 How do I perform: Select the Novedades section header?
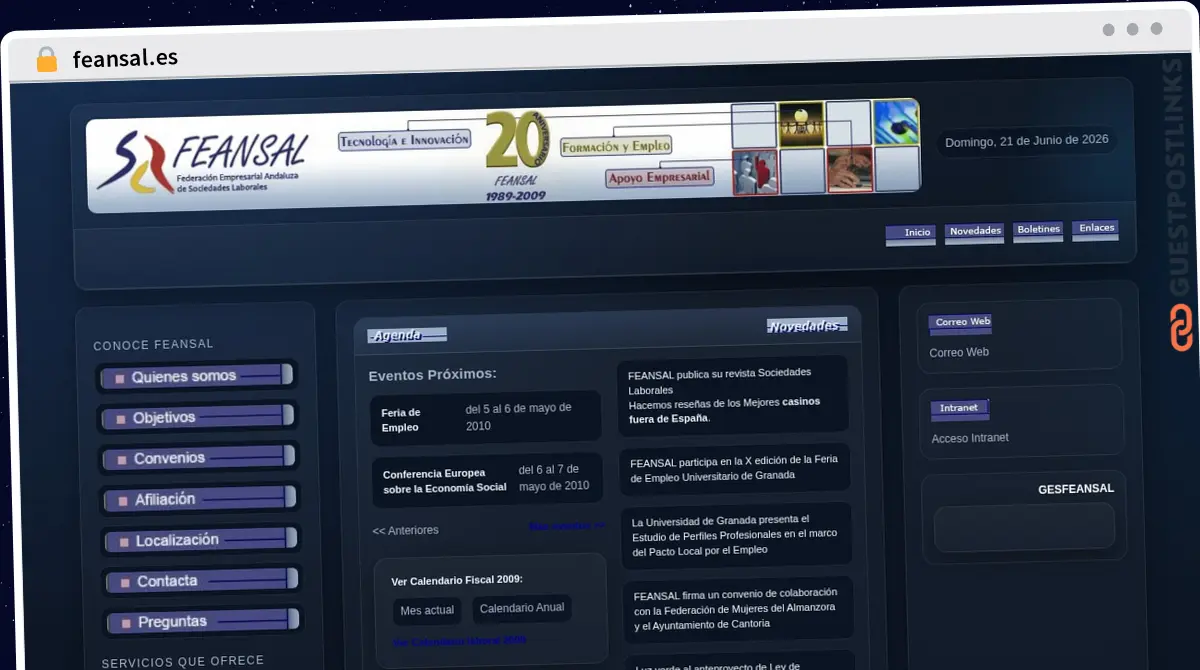point(807,326)
